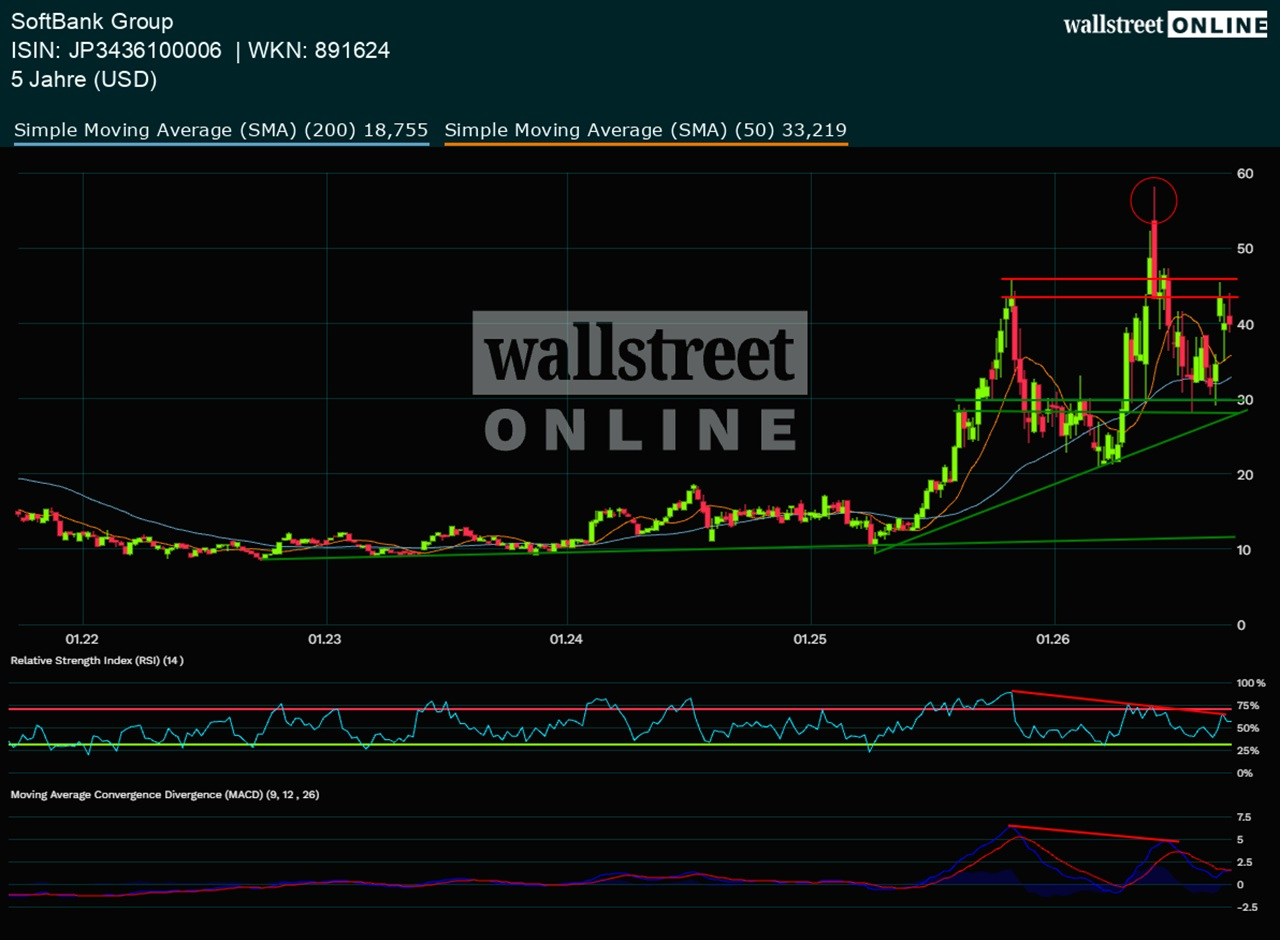Click the ISIN JP3436100006 text
The height and width of the screenshot is (940, 1280).
coord(116,51)
